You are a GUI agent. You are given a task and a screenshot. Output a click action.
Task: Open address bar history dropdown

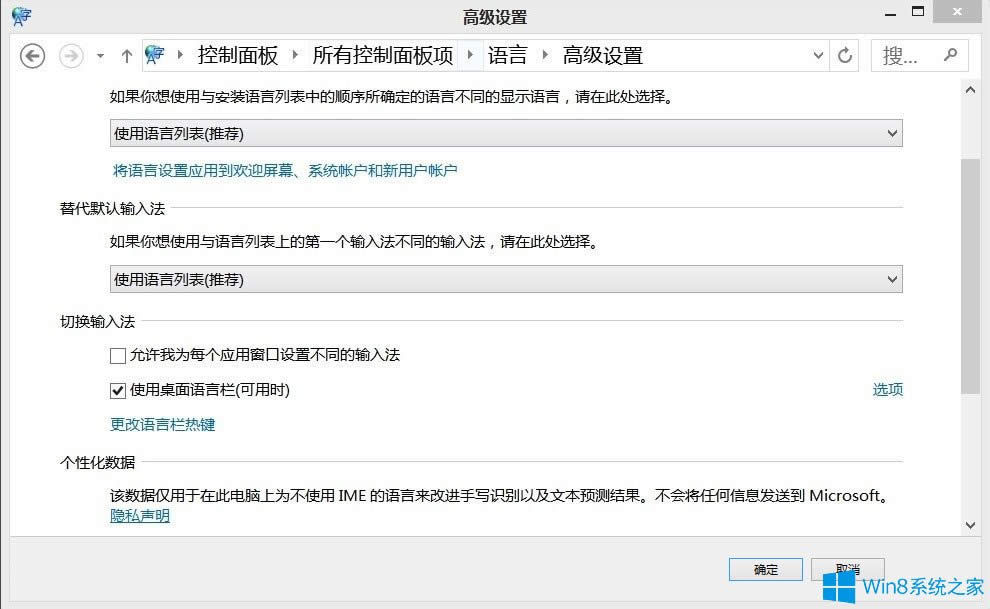pos(818,56)
